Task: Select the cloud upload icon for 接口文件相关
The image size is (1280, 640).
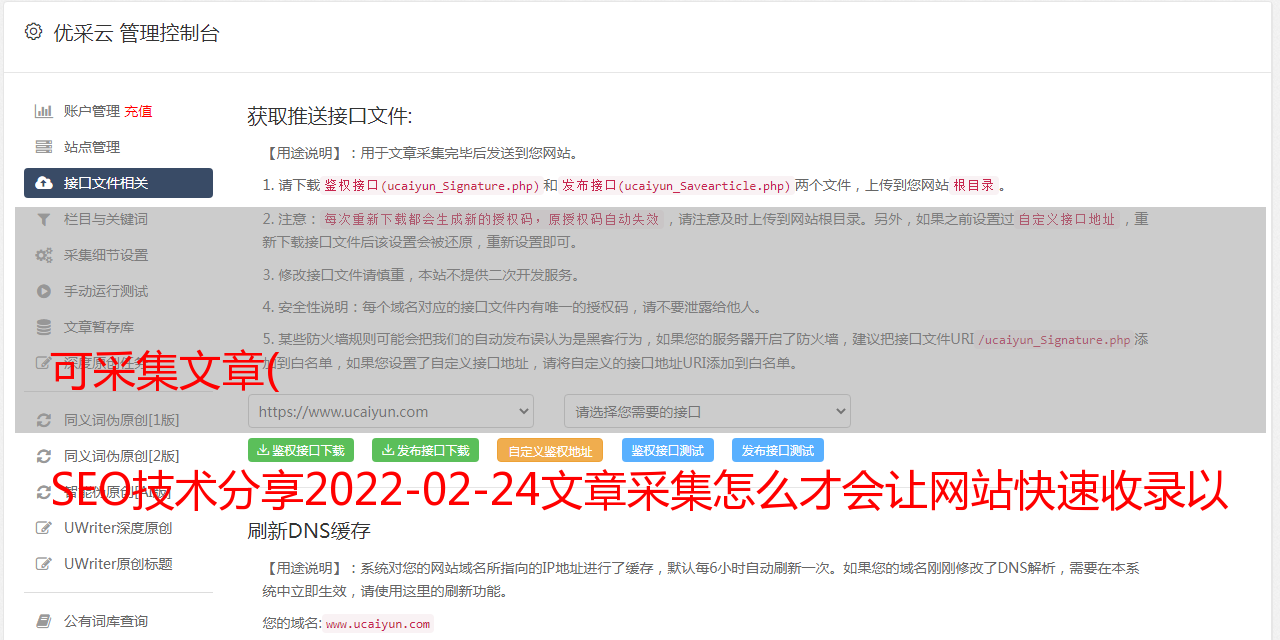Action: pyautogui.click(x=44, y=183)
